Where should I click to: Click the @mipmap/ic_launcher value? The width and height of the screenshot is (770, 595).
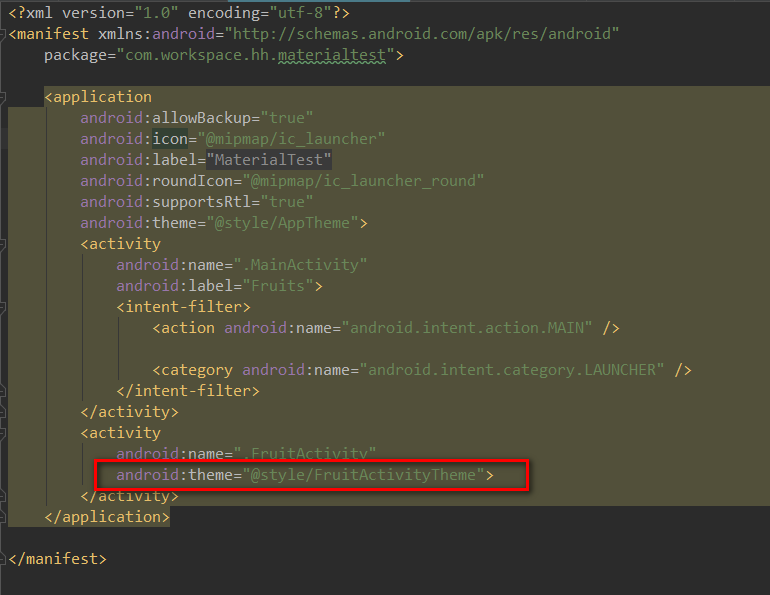291,139
